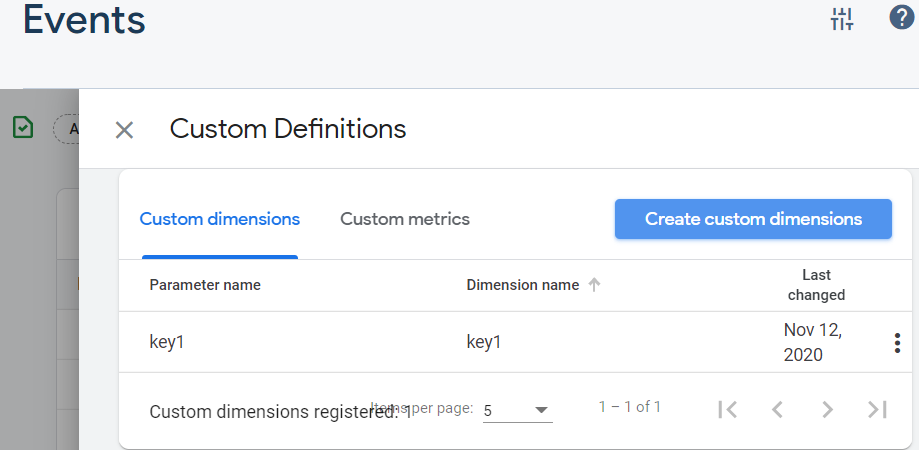Select key1 in the Parameter name column
This screenshot has height=450, width=919.
[x=167, y=342]
